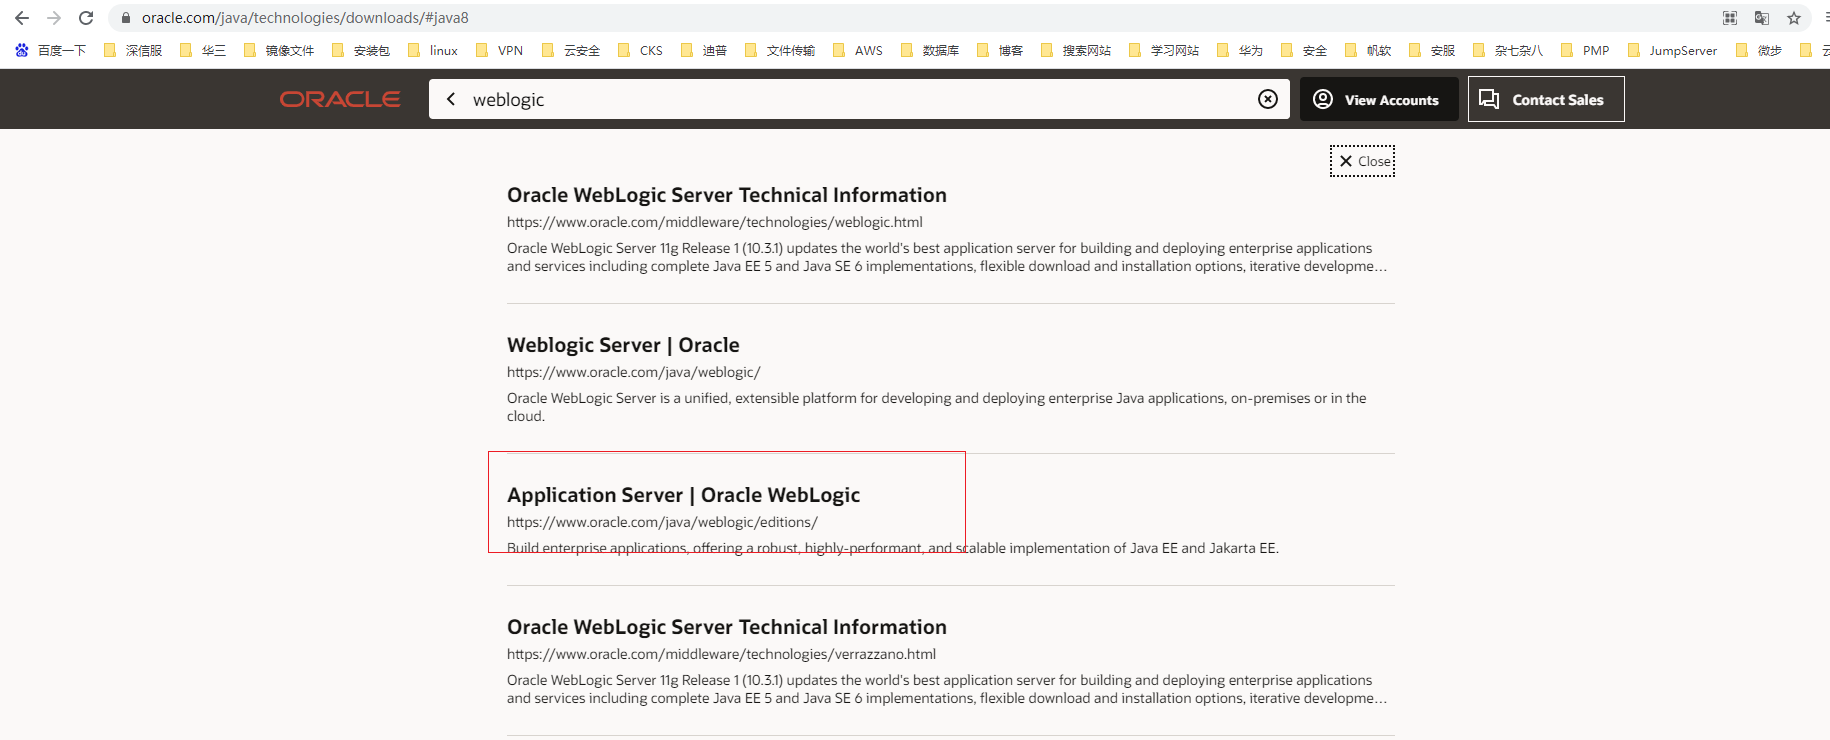
Task: Open the 数据库 bookmark folder
Action: (x=930, y=50)
